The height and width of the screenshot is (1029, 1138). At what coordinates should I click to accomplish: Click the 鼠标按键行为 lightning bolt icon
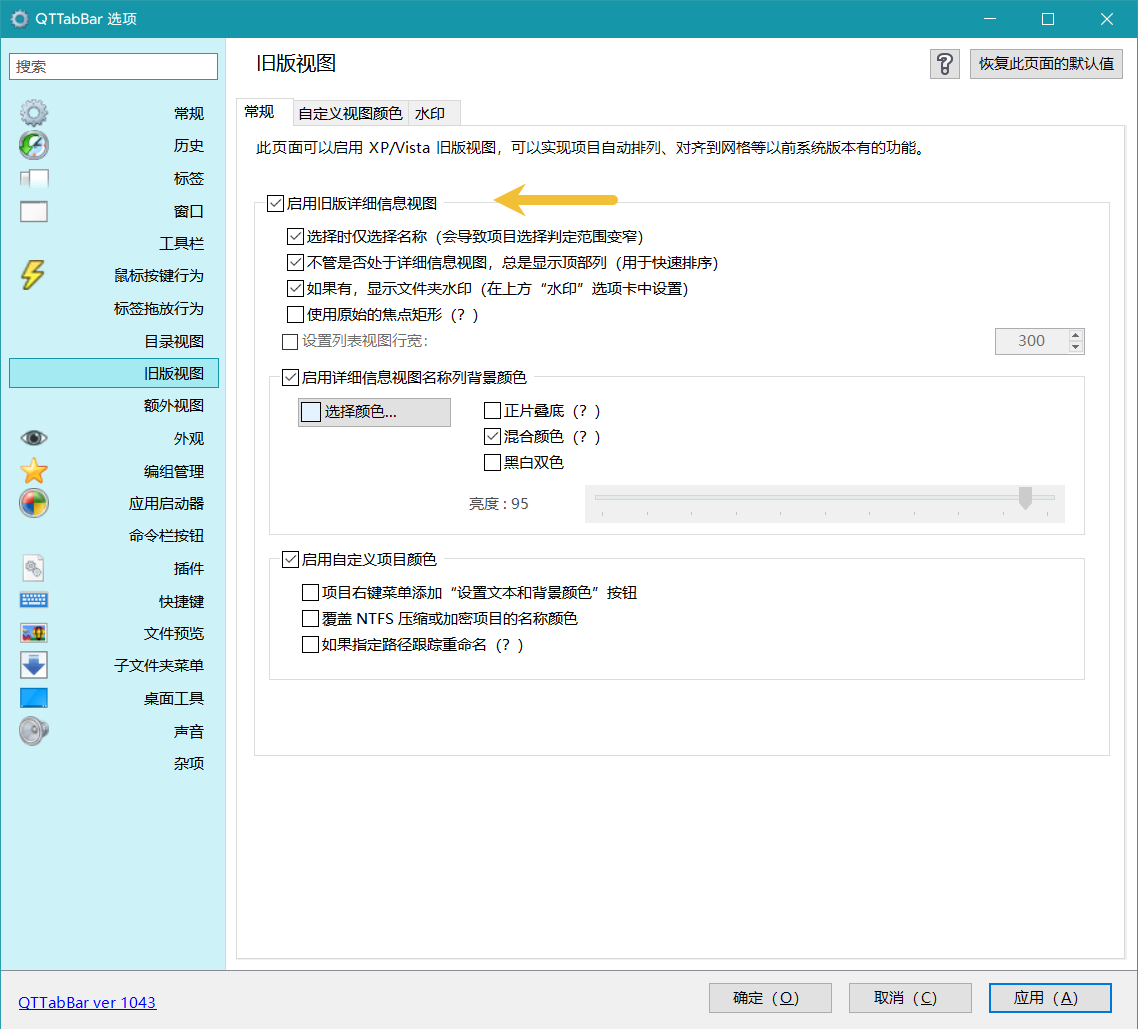click(x=33, y=275)
